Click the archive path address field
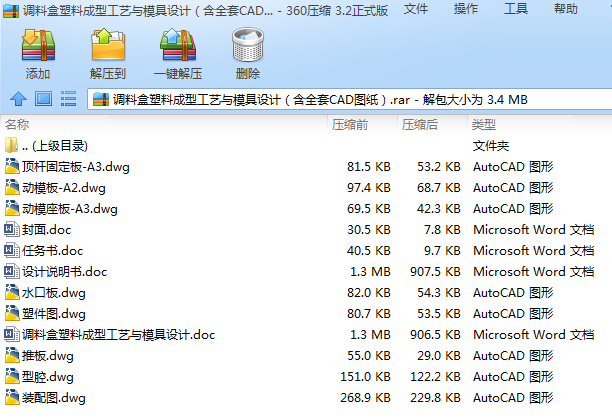This screenshot has width=612, height=420. 350,100
